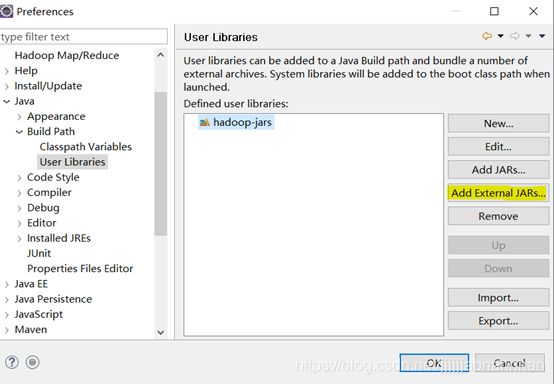This screenshot has width=554, height=384.
Task: Expand the JavaScript node
Action: click(x=7, y=314)
